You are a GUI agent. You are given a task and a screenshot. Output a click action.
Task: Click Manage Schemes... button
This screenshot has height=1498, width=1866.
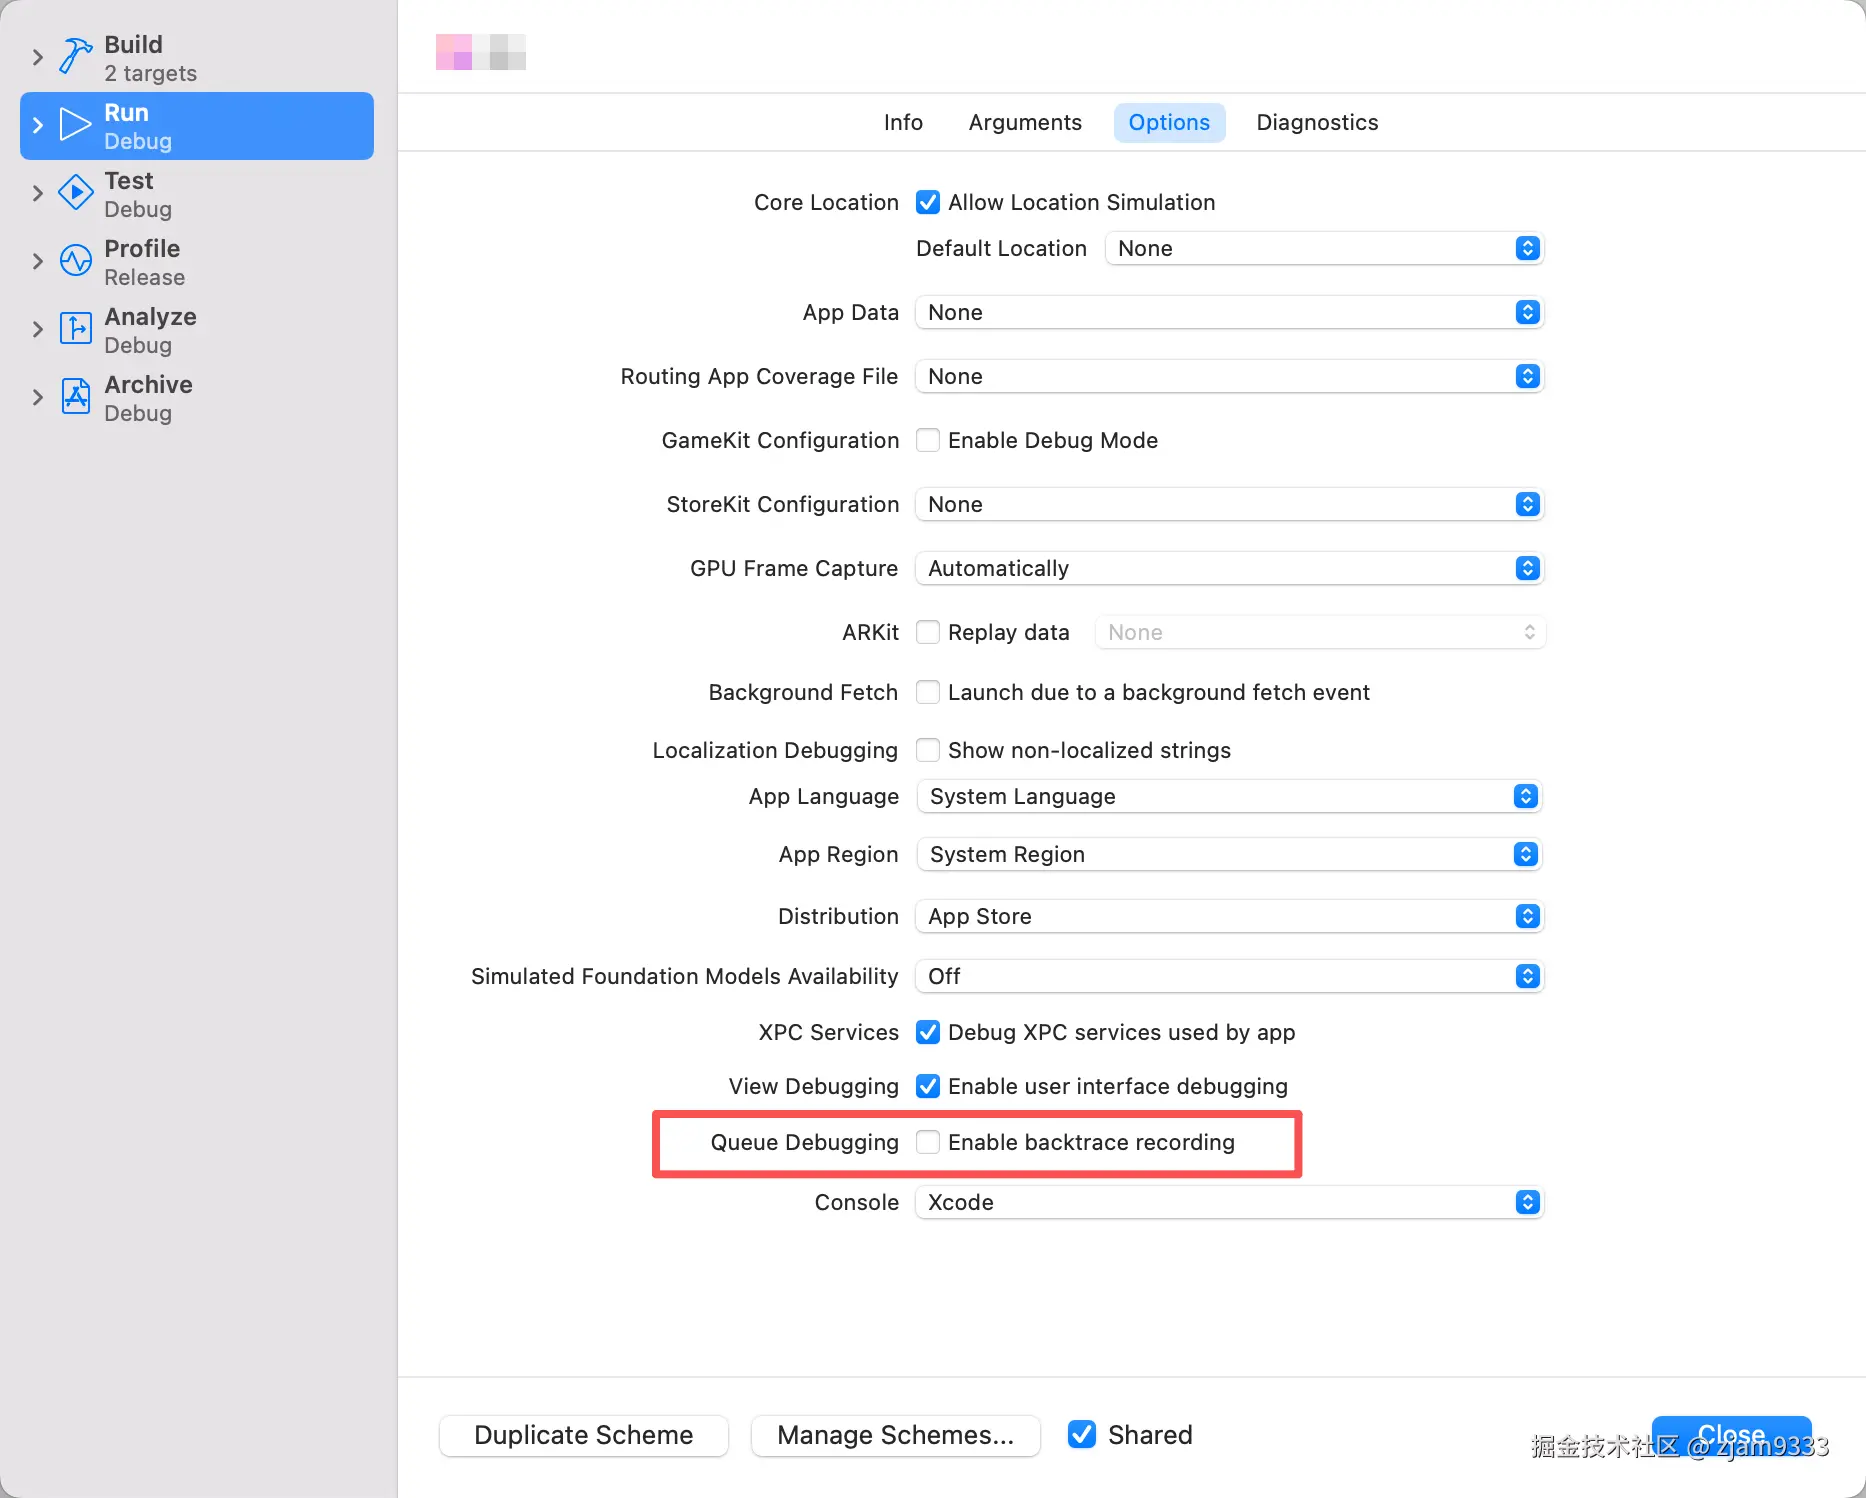click(895, 1435)
